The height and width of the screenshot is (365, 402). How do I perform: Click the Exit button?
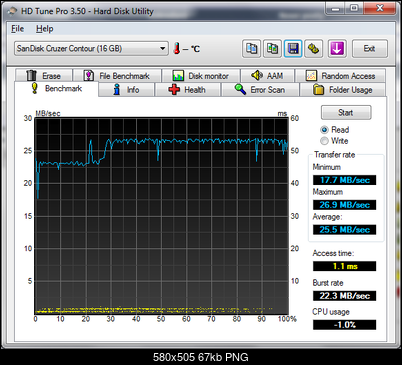click(370, 49)
